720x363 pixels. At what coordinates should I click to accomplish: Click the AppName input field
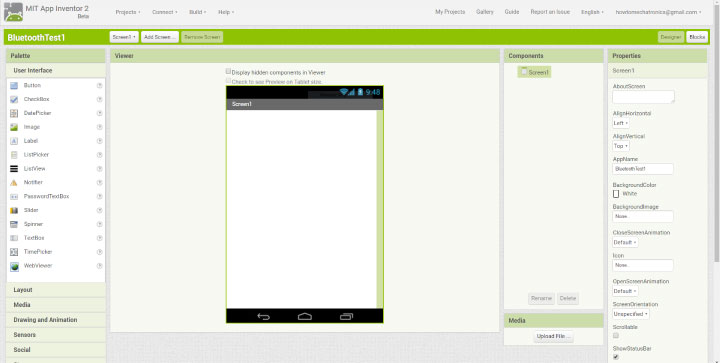[642, 169]
